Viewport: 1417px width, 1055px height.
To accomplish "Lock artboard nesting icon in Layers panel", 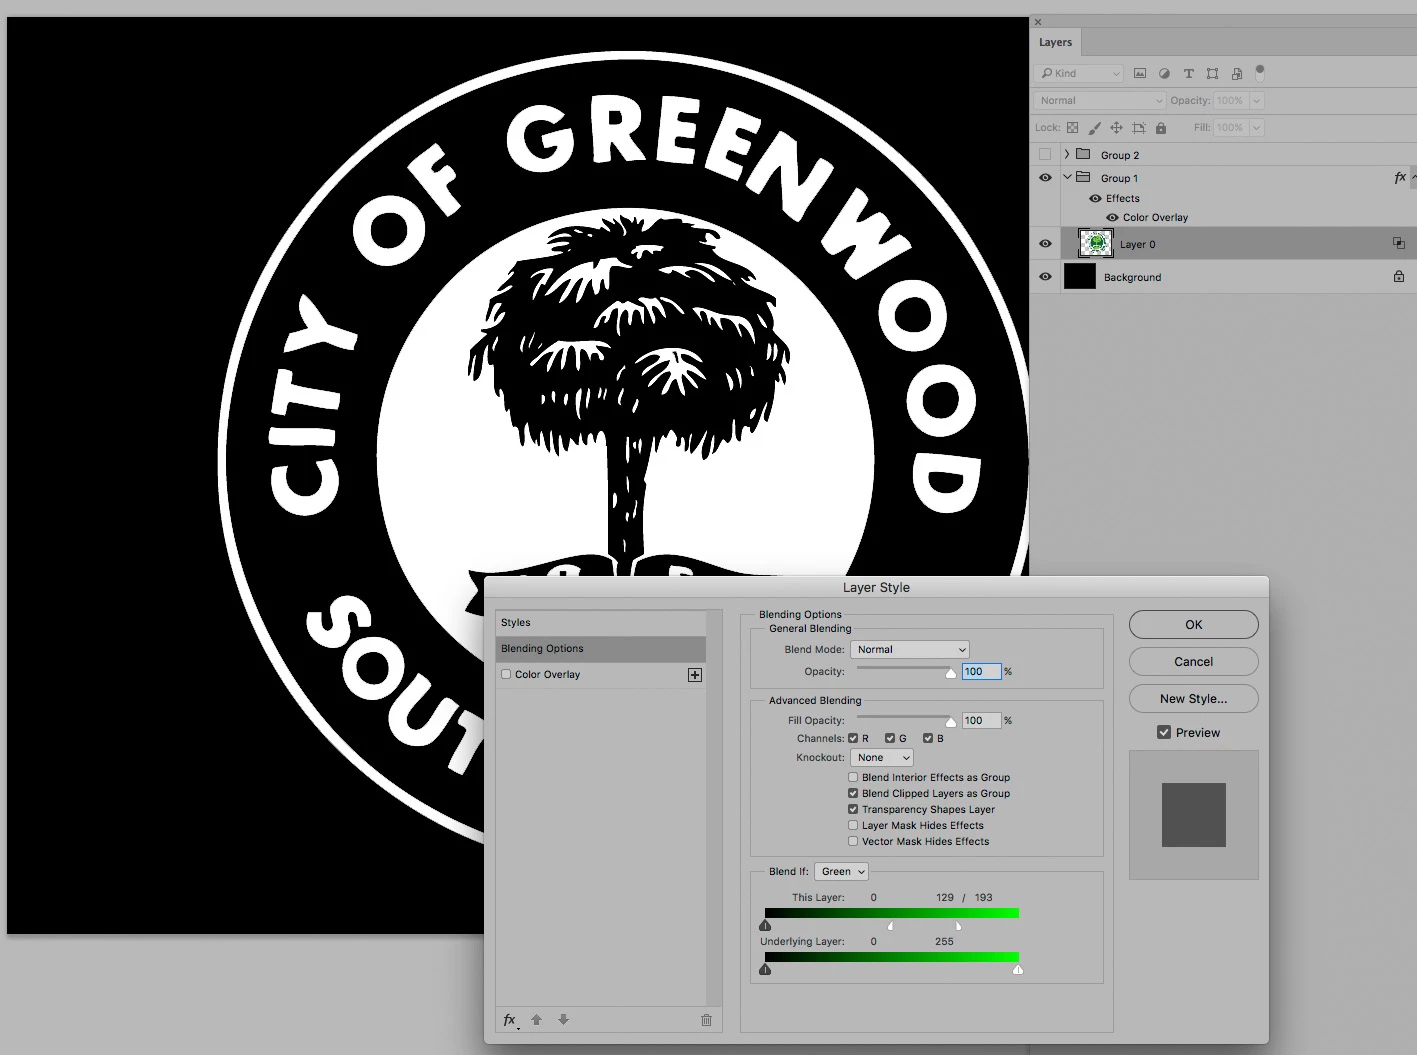I will [x=1138, y=128].
